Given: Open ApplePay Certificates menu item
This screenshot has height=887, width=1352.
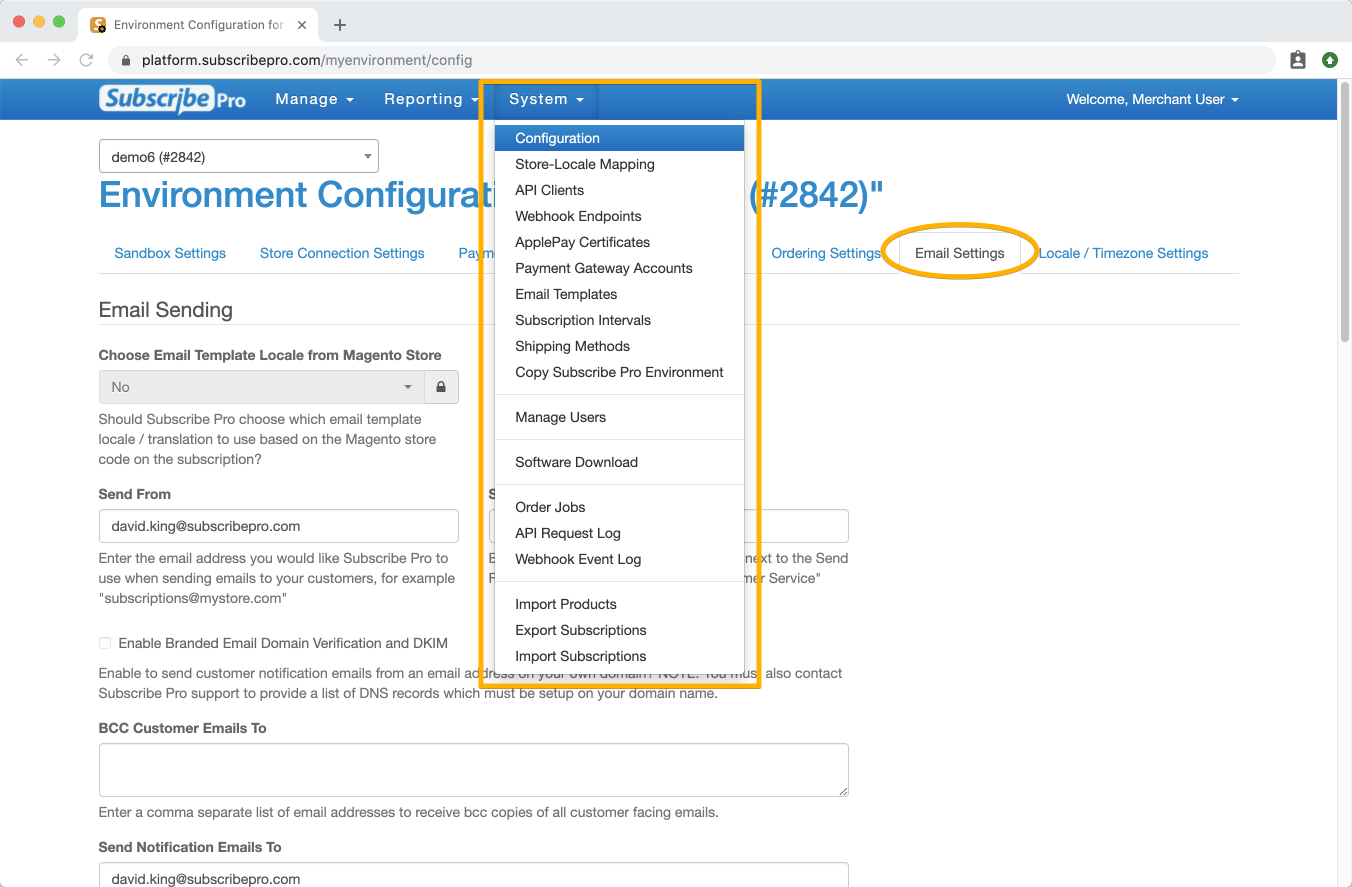Looking at the screenshot, I should [619, 242].
